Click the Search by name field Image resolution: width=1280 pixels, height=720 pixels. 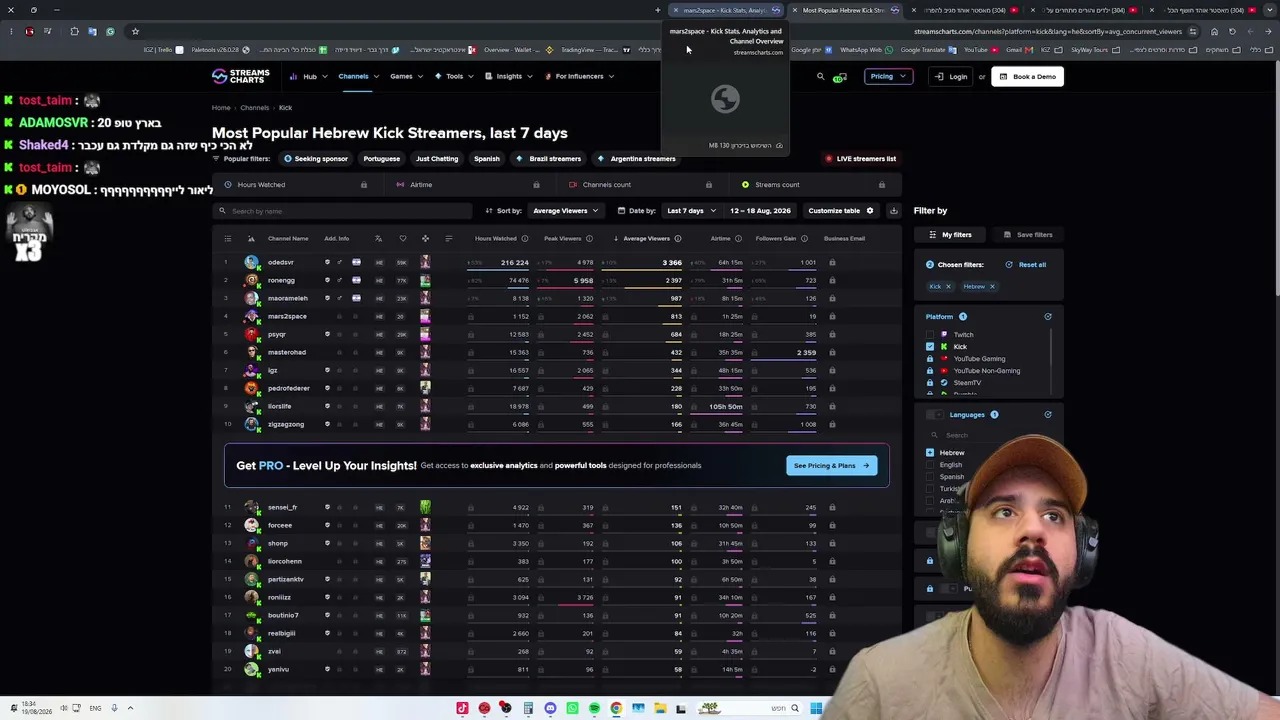pyautogui.click(x=343, y=211)
